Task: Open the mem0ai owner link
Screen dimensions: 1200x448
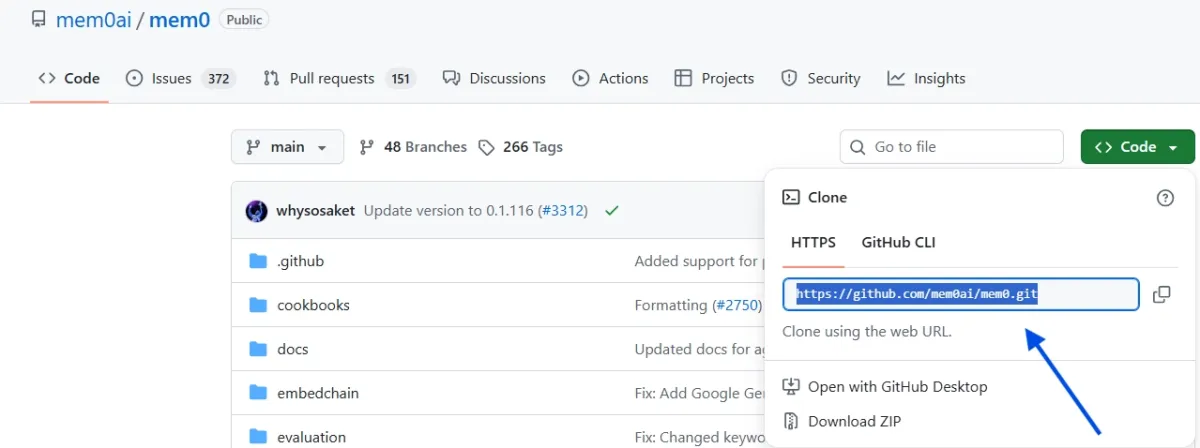Action: (x=95, y=19)
